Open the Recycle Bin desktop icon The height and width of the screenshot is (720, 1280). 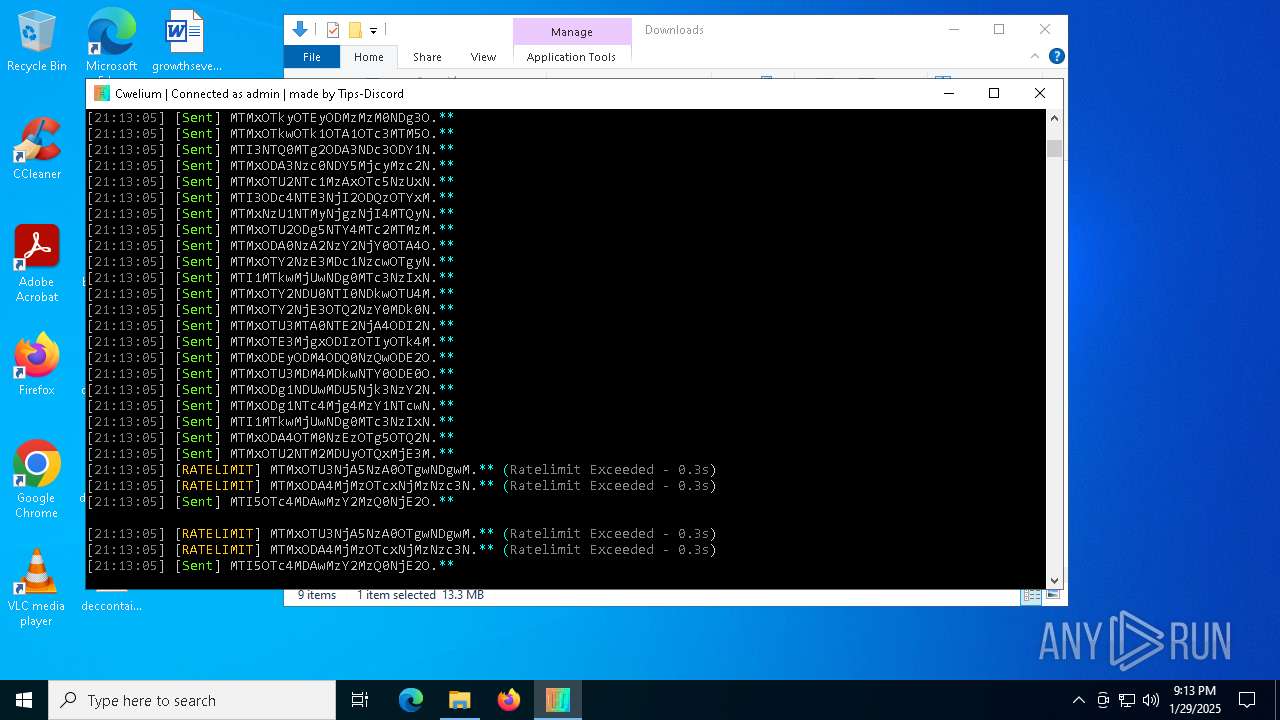point(37,41)
